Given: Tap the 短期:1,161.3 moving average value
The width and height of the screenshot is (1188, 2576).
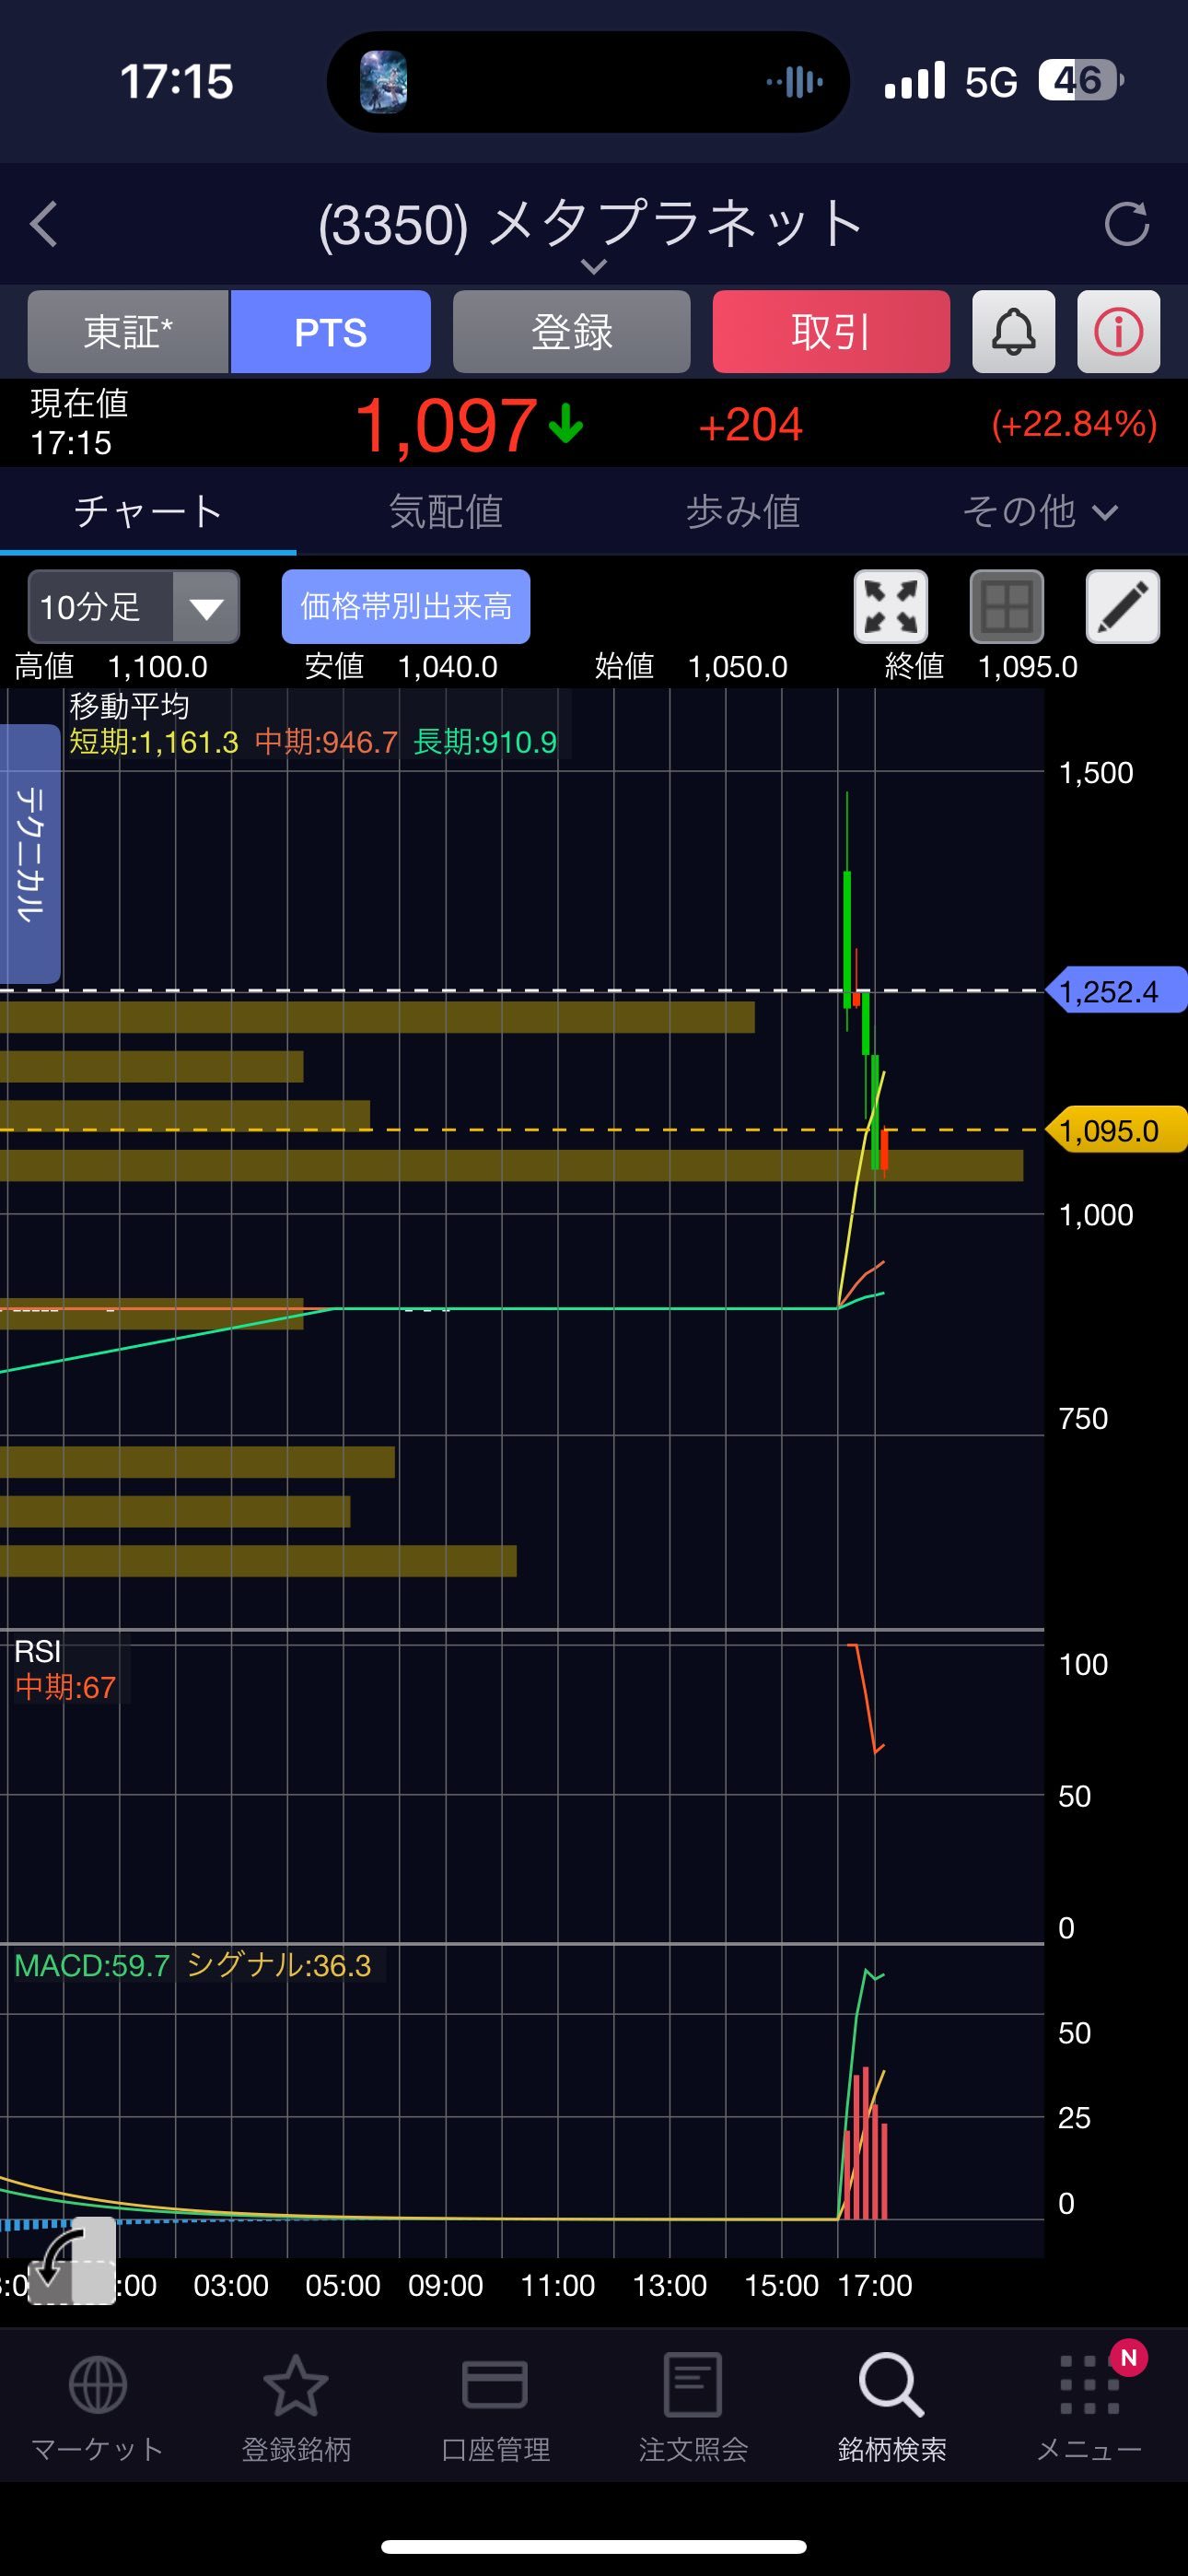Looking at the screenshot, I should [x=154, y=742].
